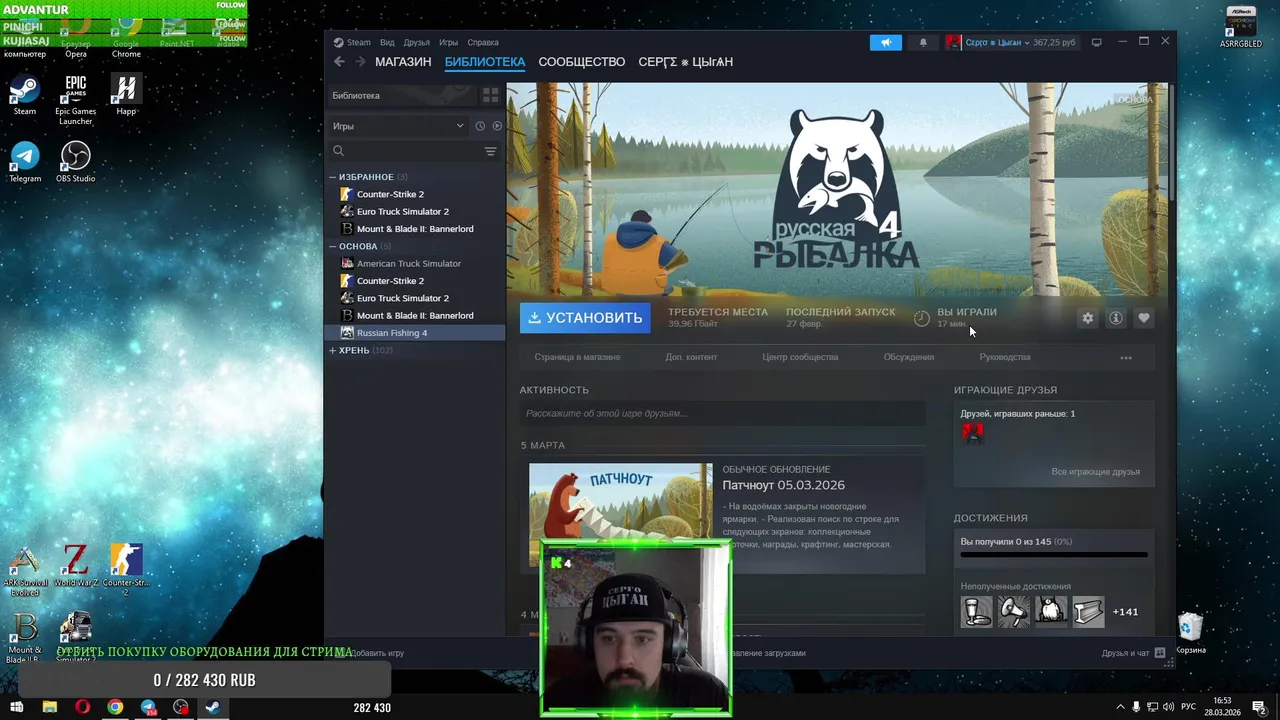Switch library to grid view icon
Viewport: 1280px width, 720px height.
(x=490, y=95)
